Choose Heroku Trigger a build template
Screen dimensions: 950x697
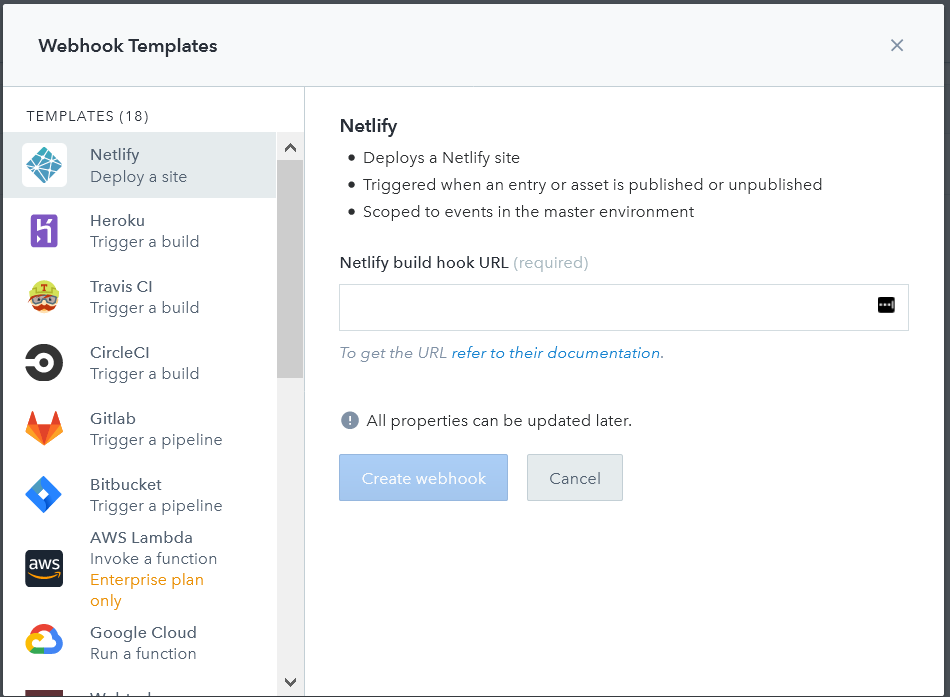pyautogui.click(x=145, y=231)
